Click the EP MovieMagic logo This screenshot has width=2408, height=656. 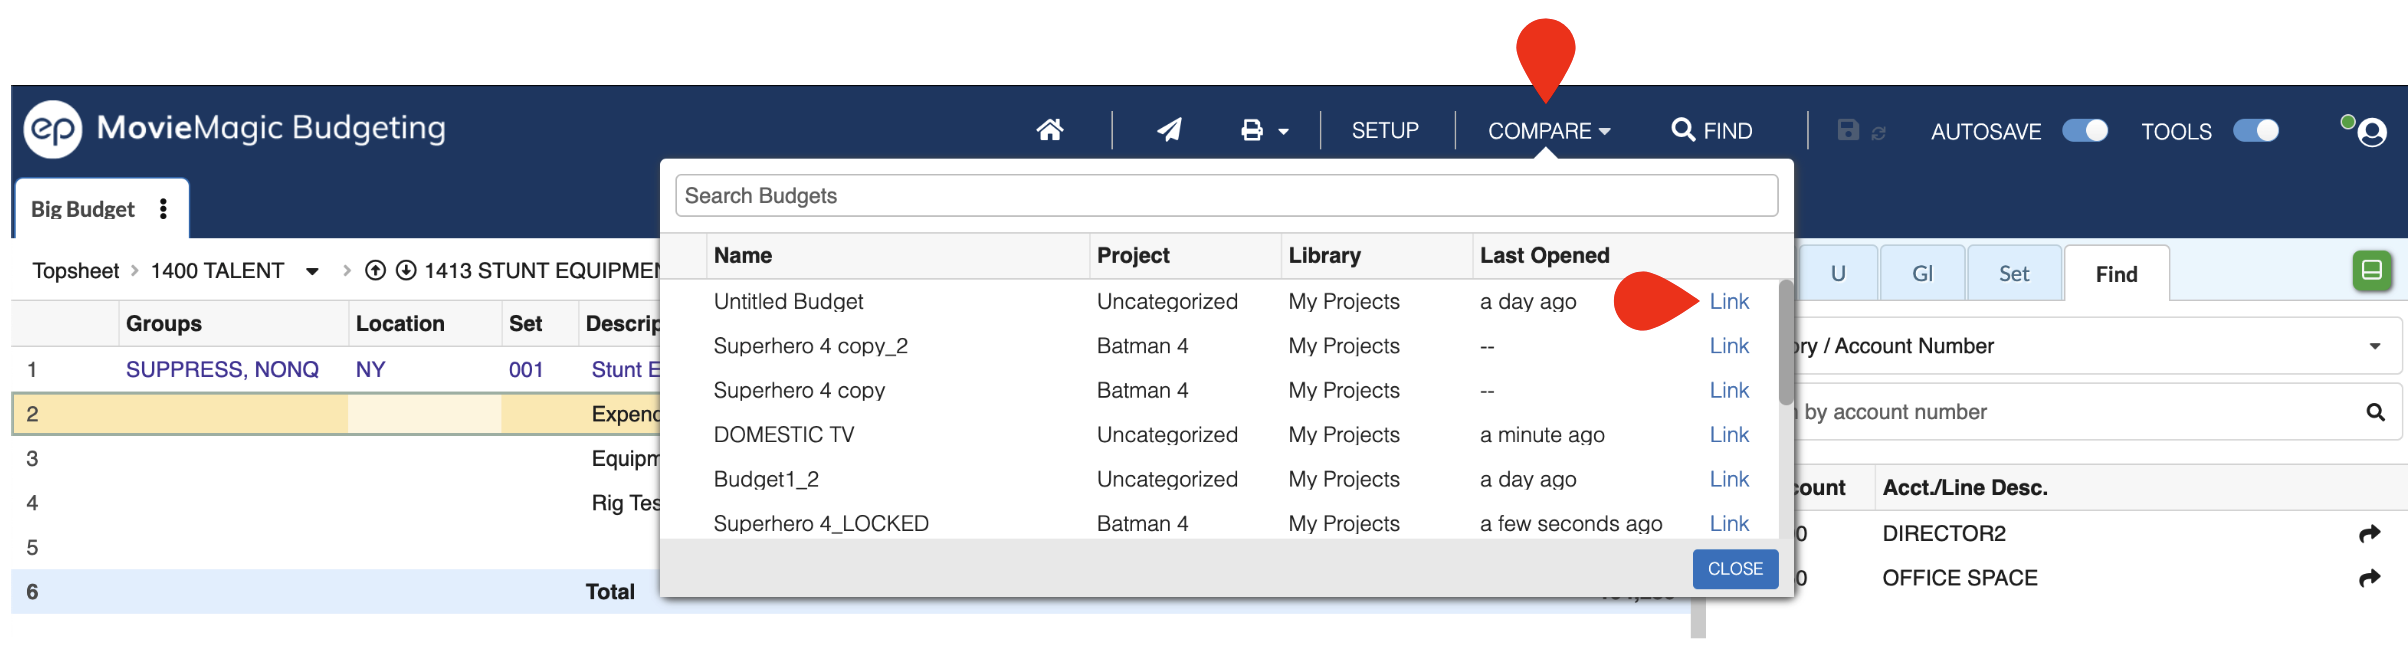[x=52, y=129]
